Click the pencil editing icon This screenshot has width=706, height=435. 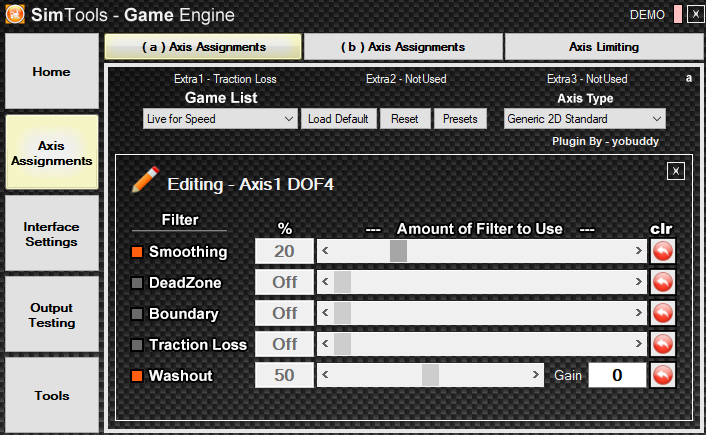tap(145, 179)
